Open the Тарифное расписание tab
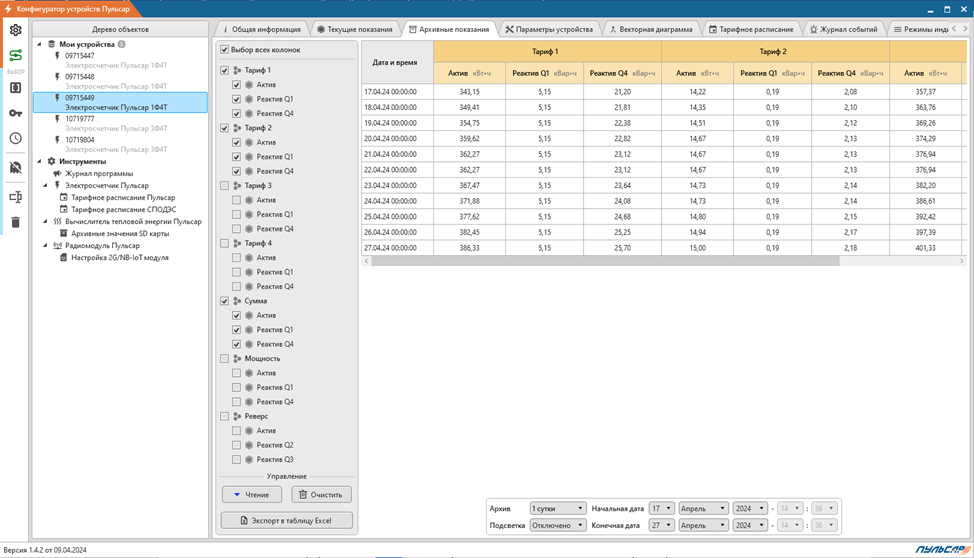This screenshot has width=974, height=558. tap(752, 29)
